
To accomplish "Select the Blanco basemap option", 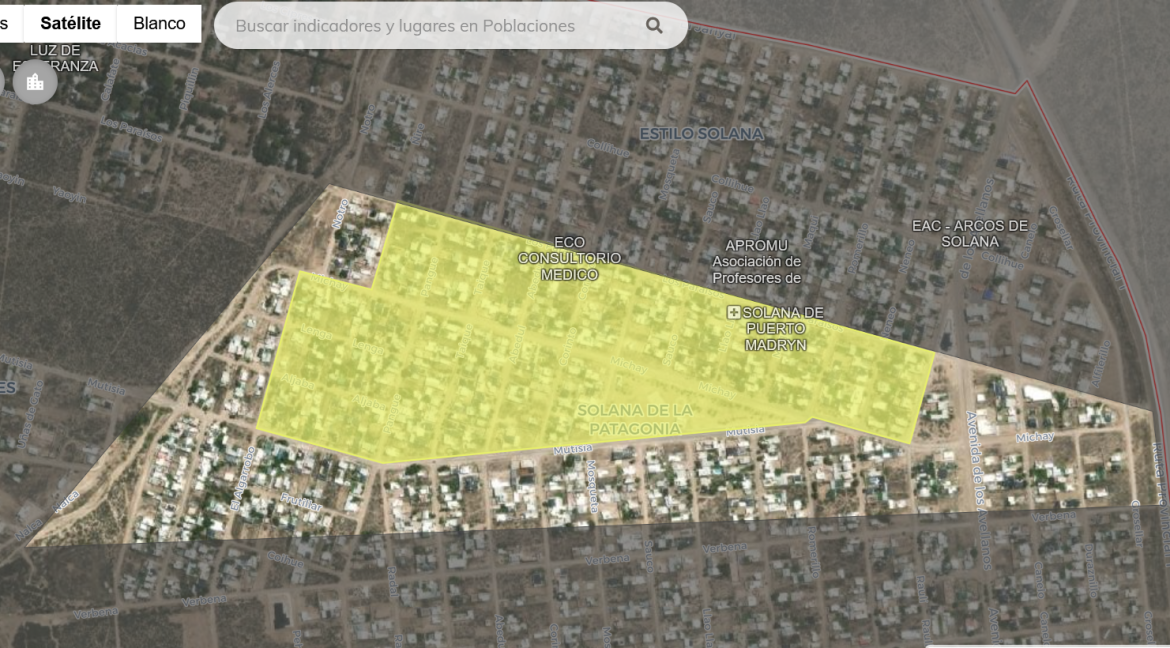I will click(159, 23).
